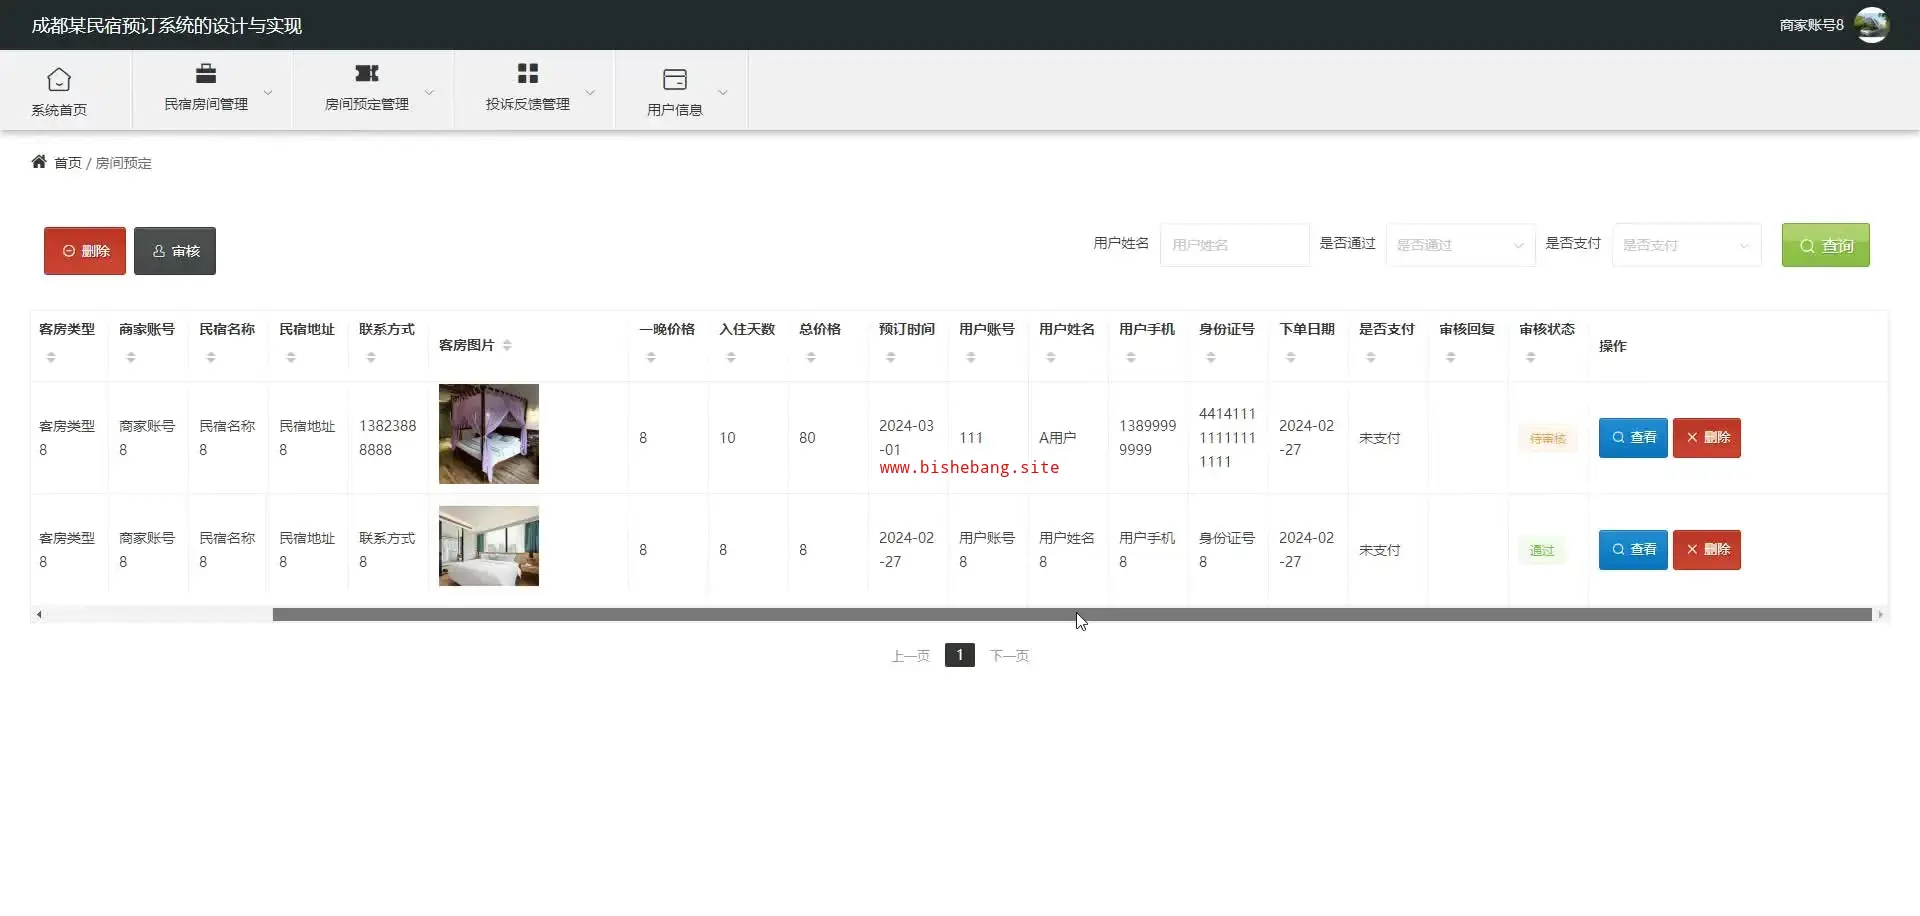
Task: Click the breadcrumb home icon
Action: (39, 162)
